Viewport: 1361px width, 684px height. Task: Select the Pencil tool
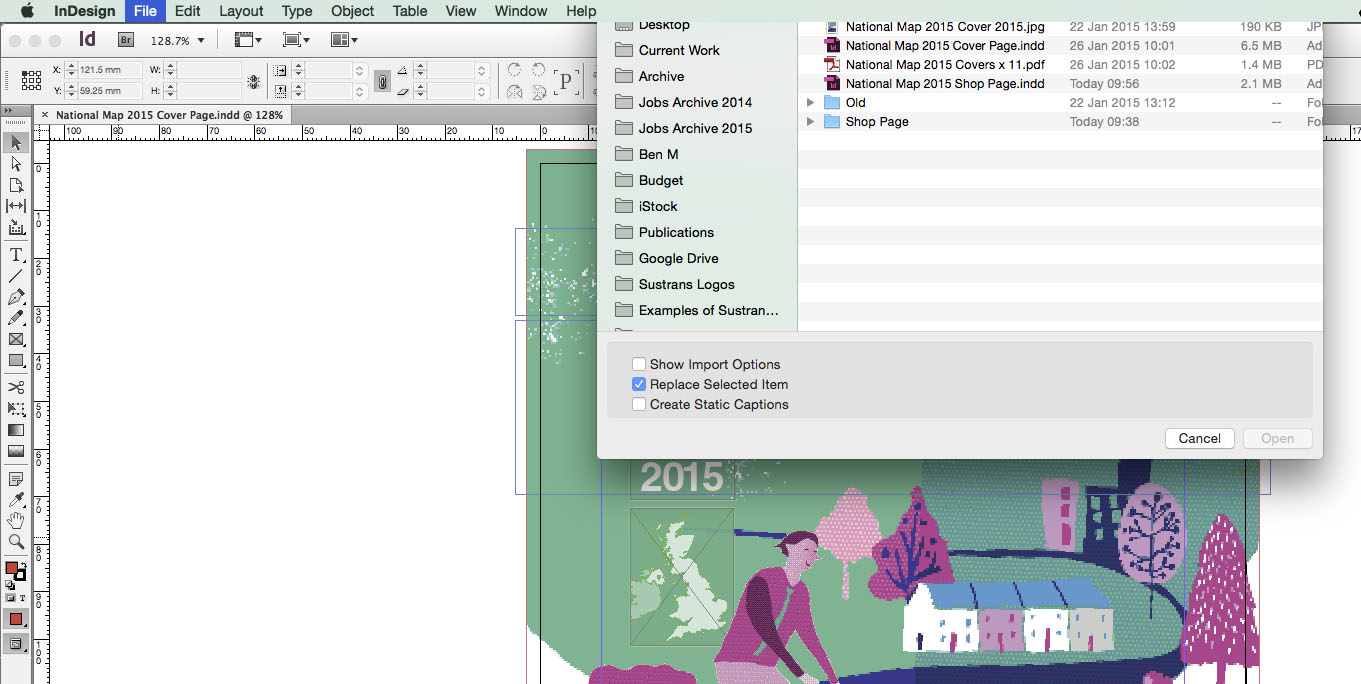click(16, 318)
